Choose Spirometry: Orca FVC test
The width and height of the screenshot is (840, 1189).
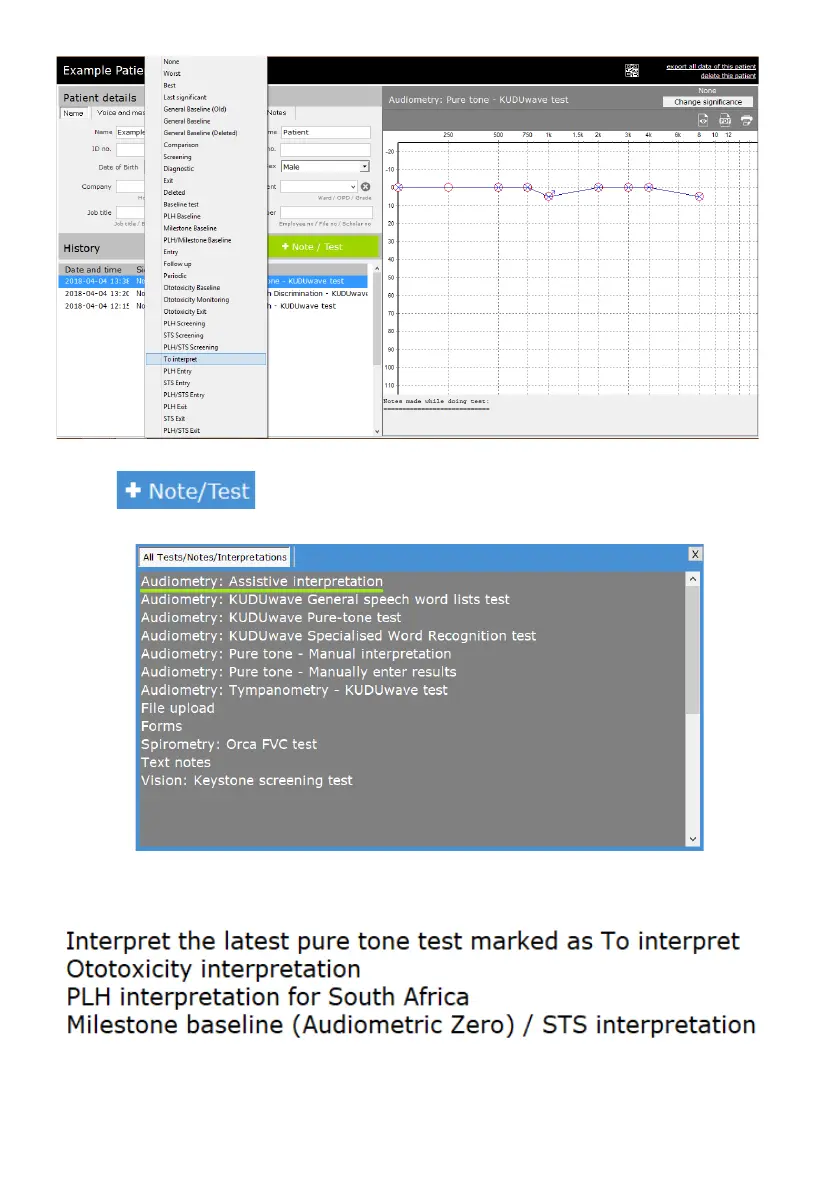tap(229, 745)
